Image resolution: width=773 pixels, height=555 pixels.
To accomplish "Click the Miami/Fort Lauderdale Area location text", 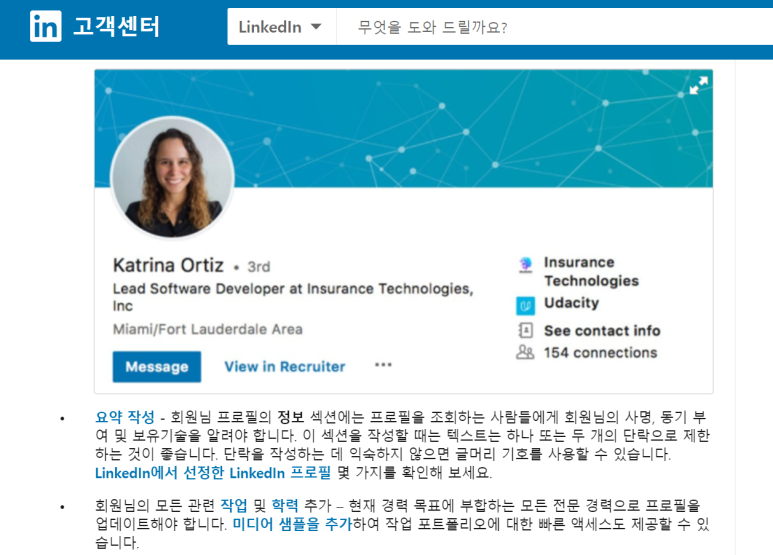I will 208,329.
